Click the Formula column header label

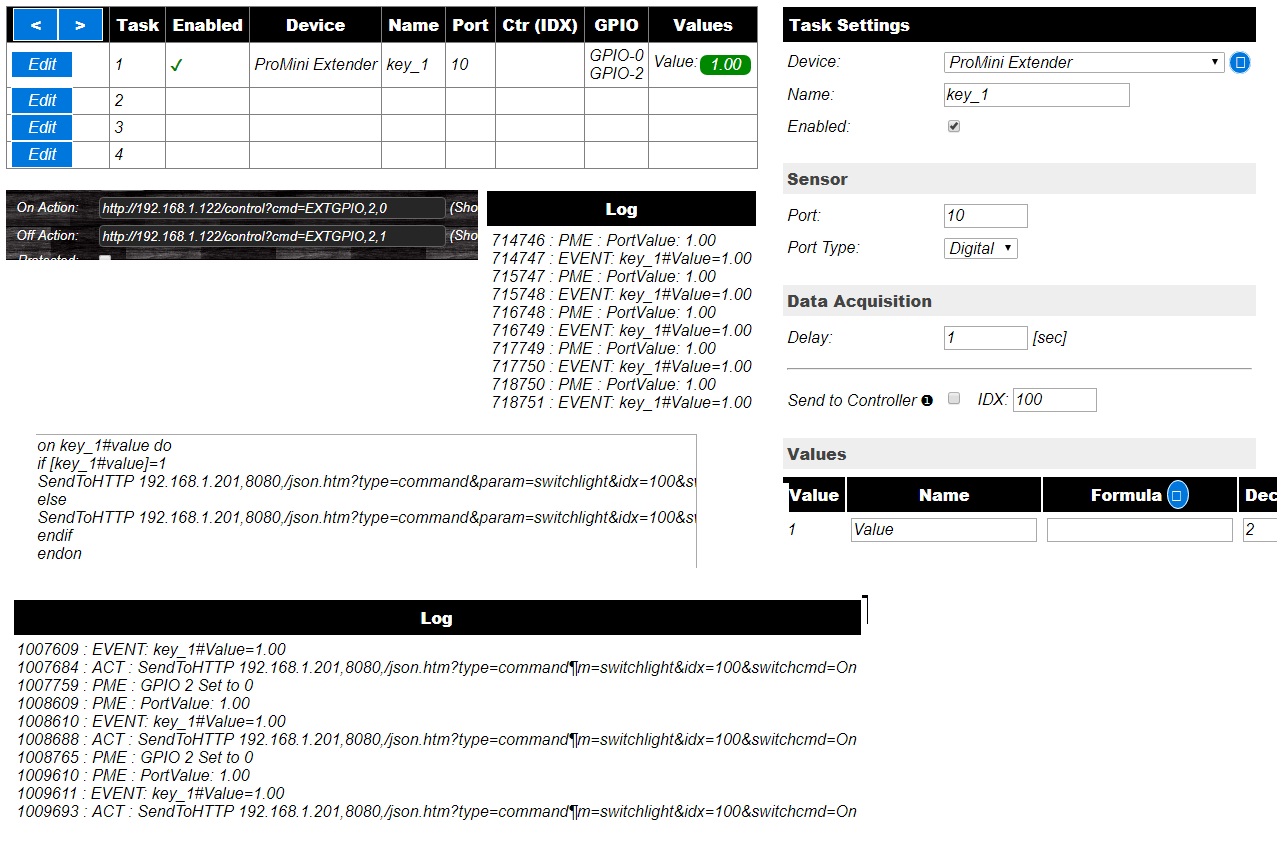point(1126,495)
